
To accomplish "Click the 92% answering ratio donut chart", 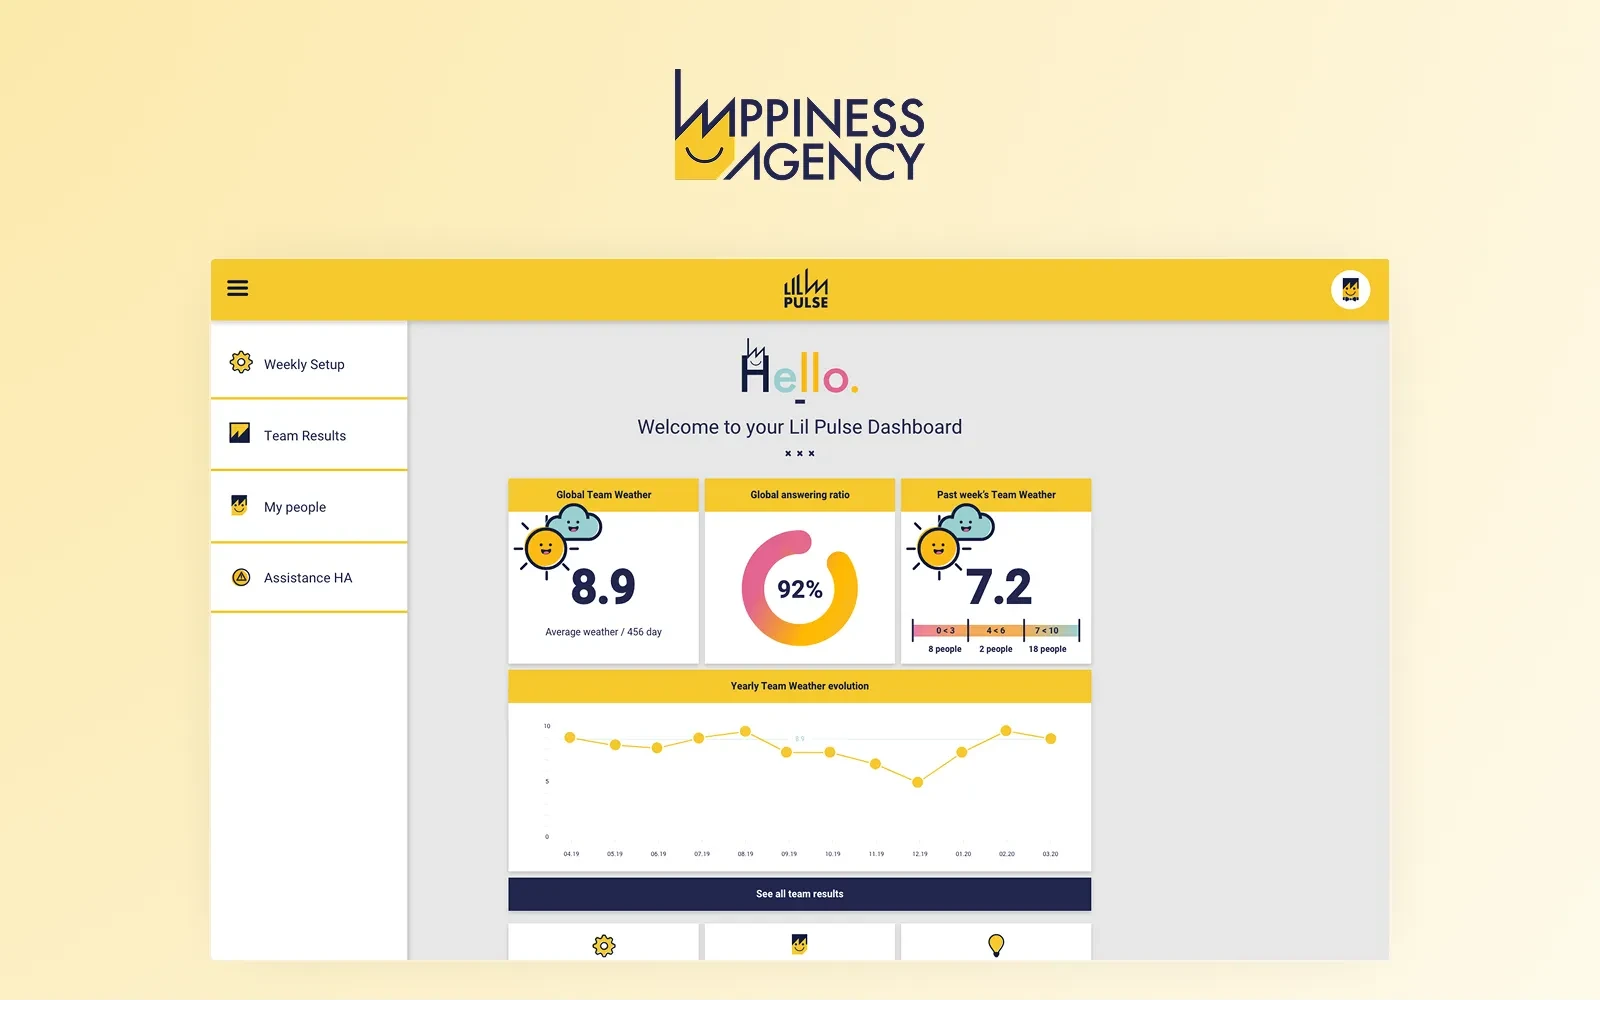I will tap(799, 589).
